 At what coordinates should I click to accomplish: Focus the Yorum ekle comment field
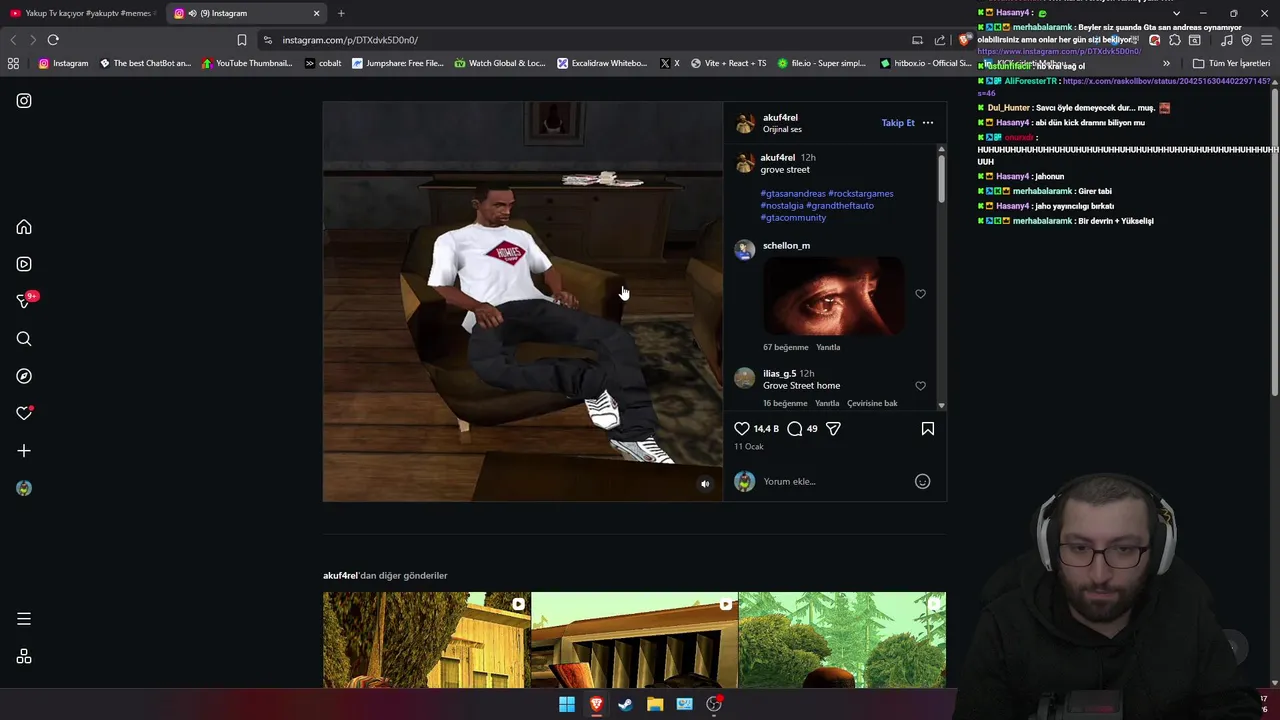(835, 482)
